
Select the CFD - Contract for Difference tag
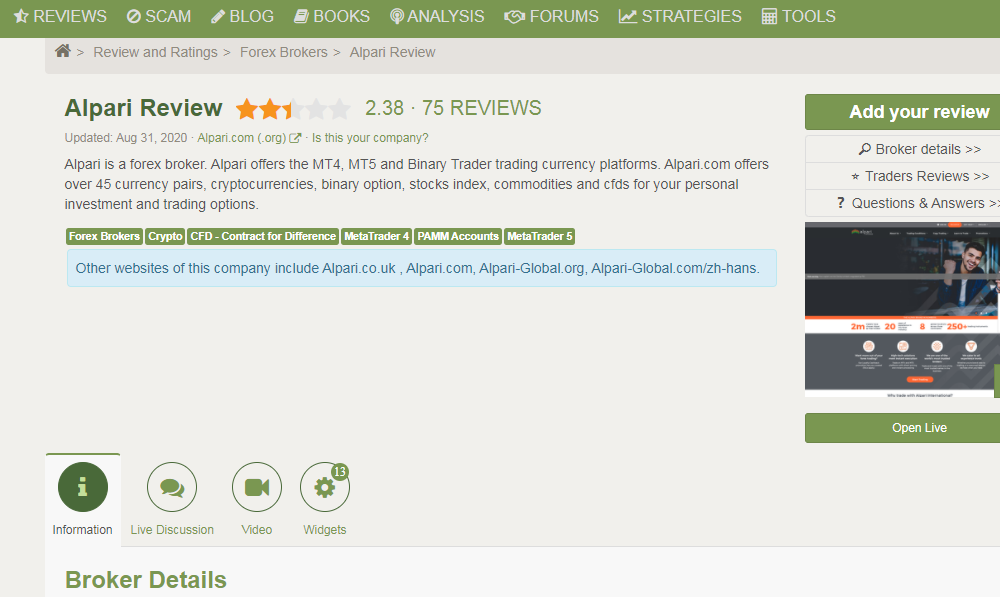click(263, 236)
